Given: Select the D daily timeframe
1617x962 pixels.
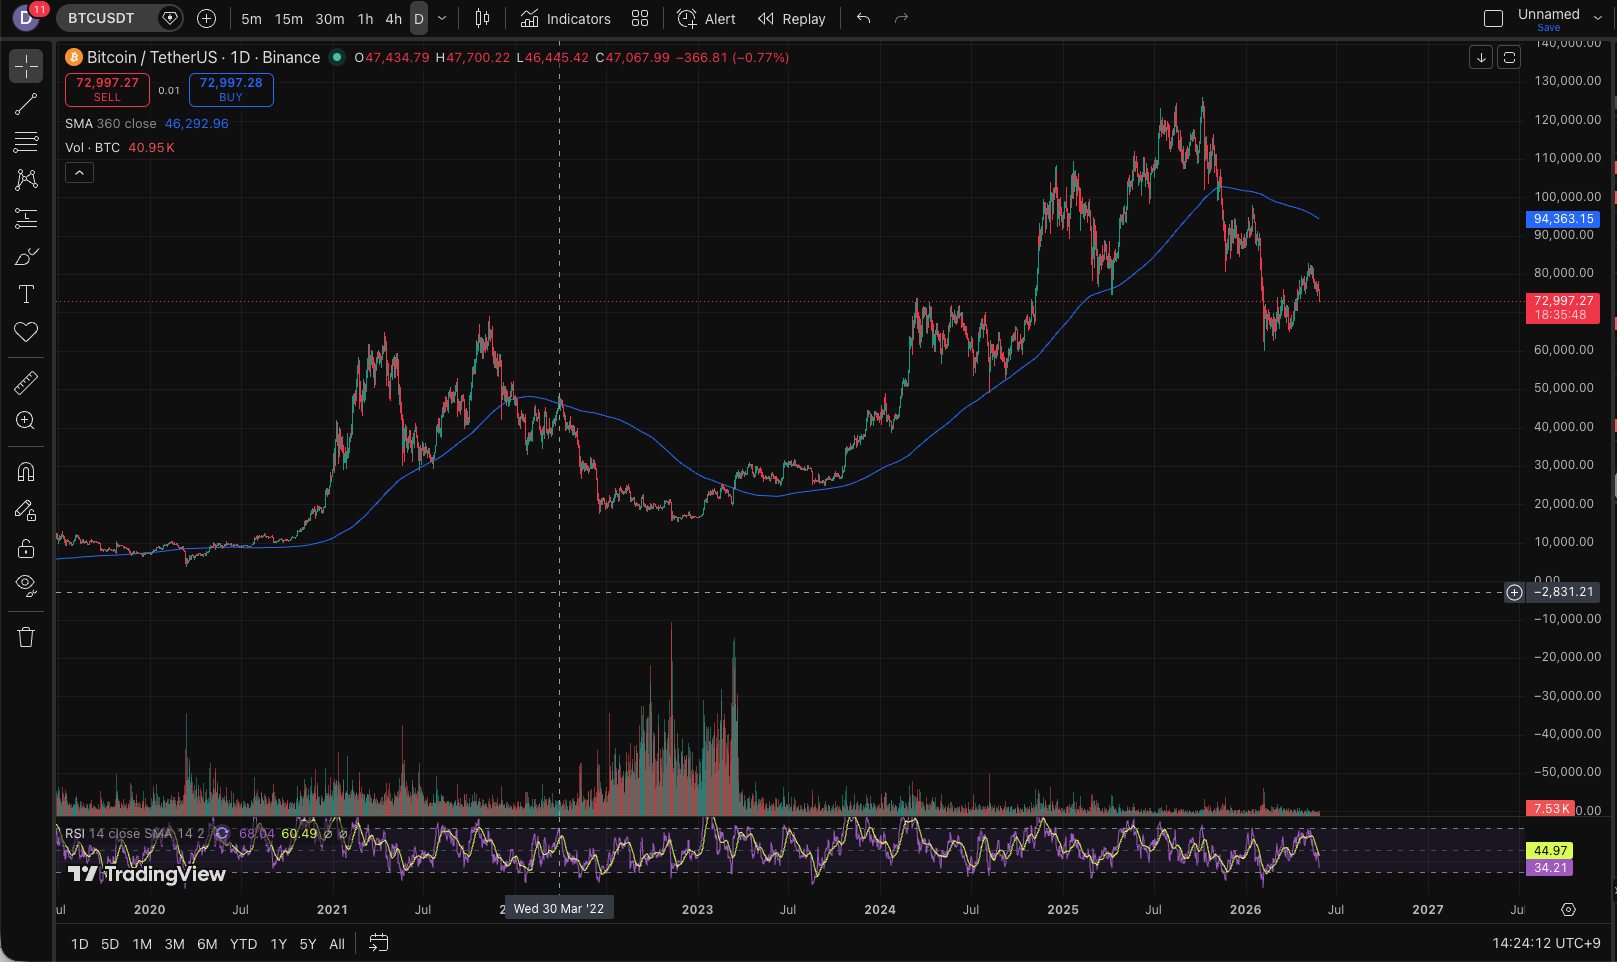Looking at the screenshot, I should pos(419,19).
